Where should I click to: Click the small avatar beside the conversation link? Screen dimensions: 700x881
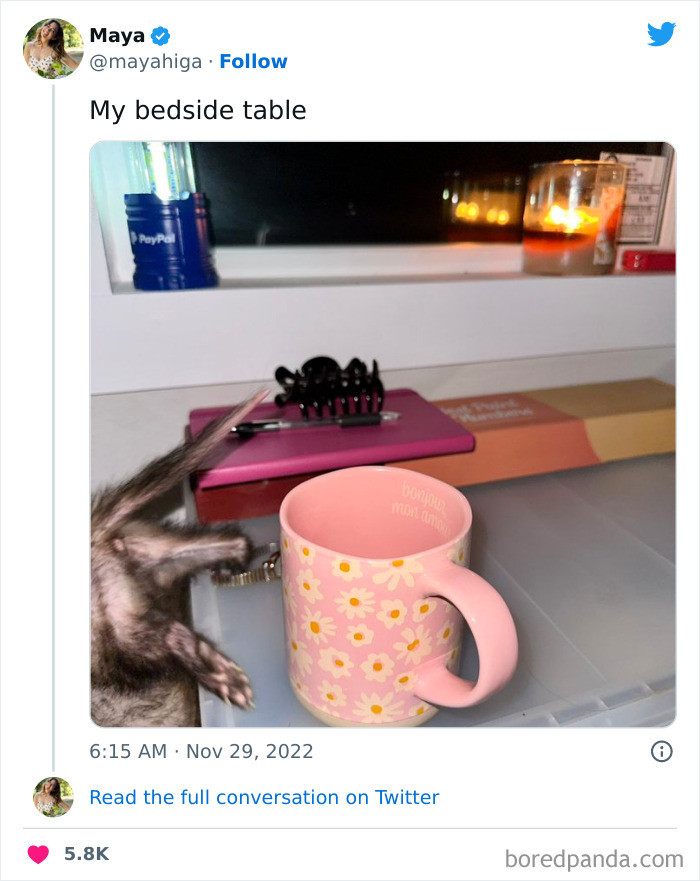(x=52, y=798)
